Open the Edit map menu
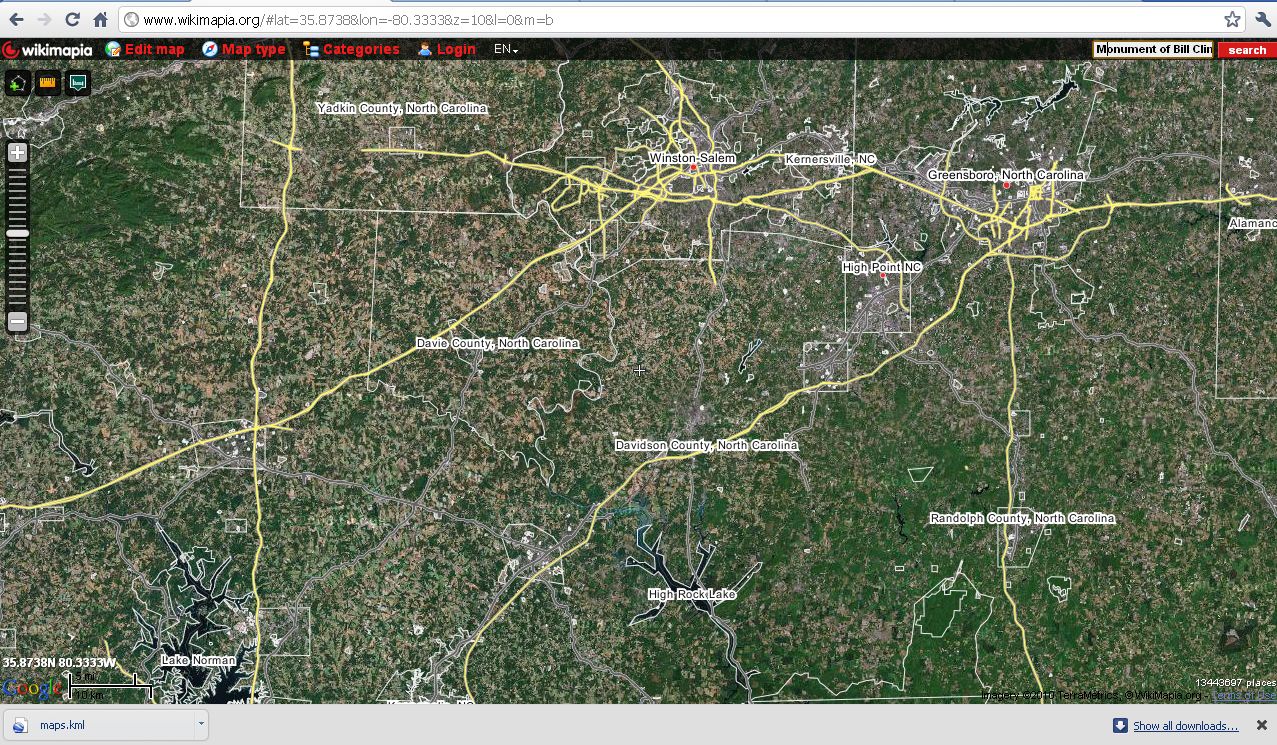 145,49
